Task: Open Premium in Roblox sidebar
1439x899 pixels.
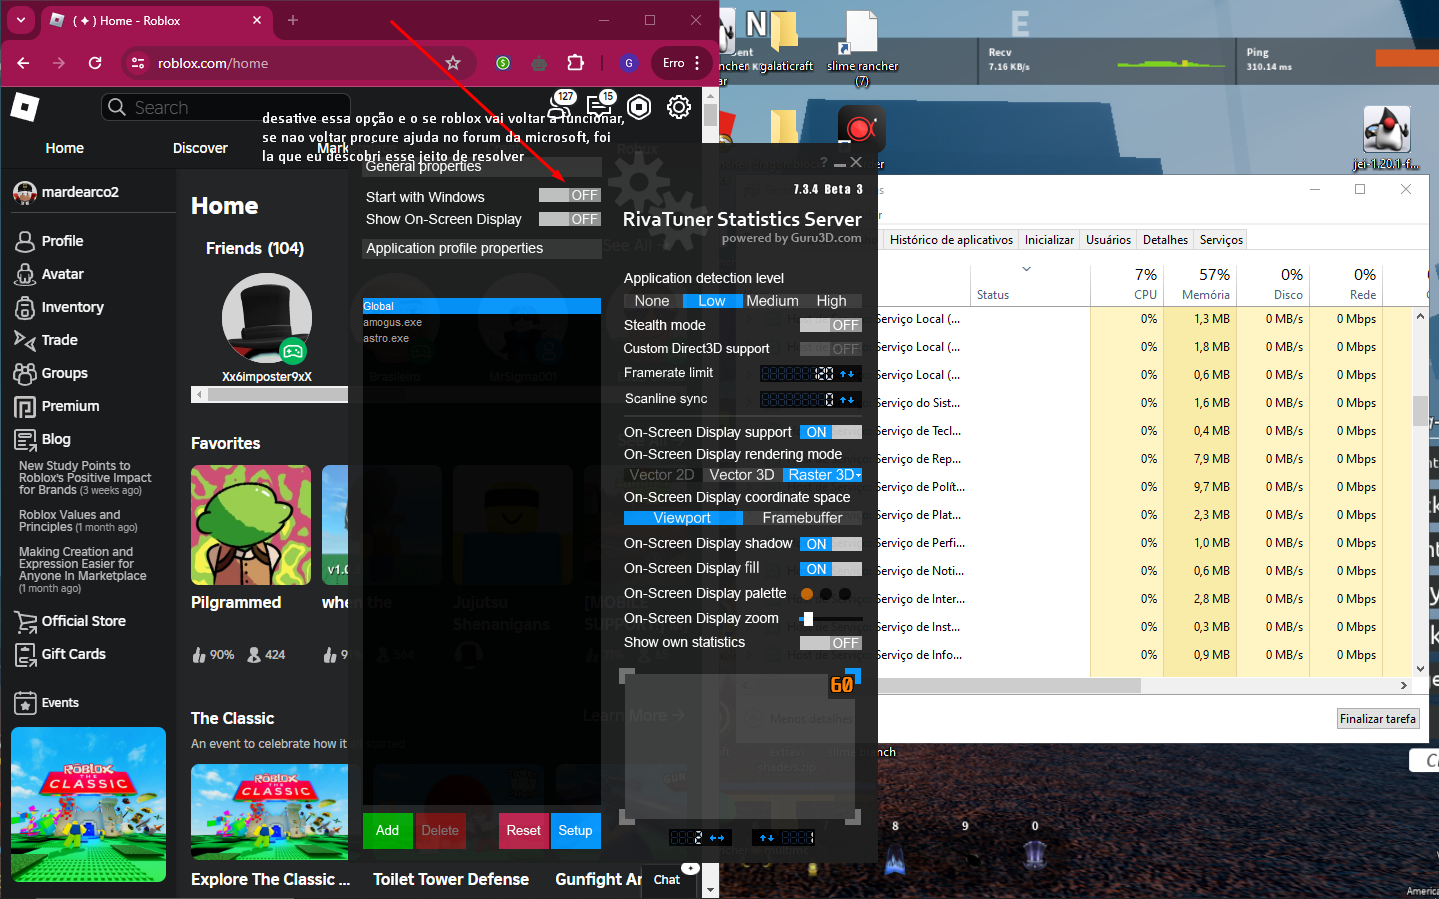Action: [x=58, y=406]
